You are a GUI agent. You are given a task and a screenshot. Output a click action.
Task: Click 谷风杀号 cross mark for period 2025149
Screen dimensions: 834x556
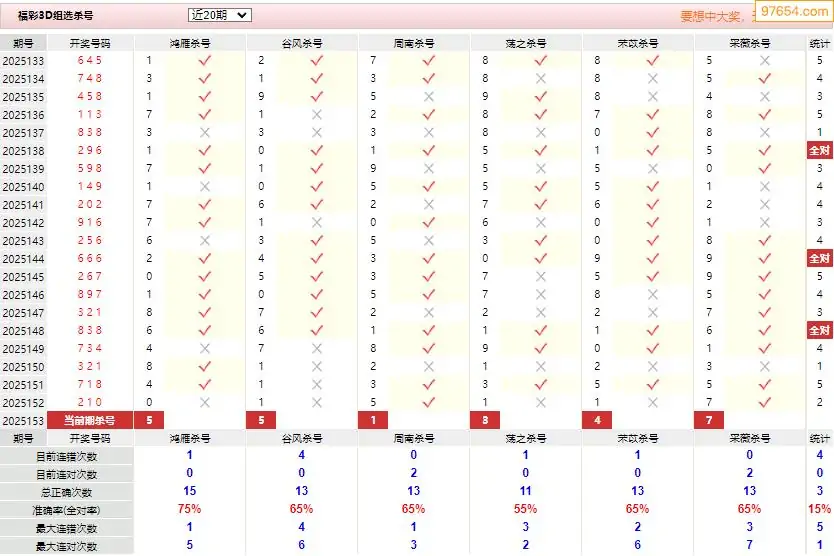coord(317,348)
